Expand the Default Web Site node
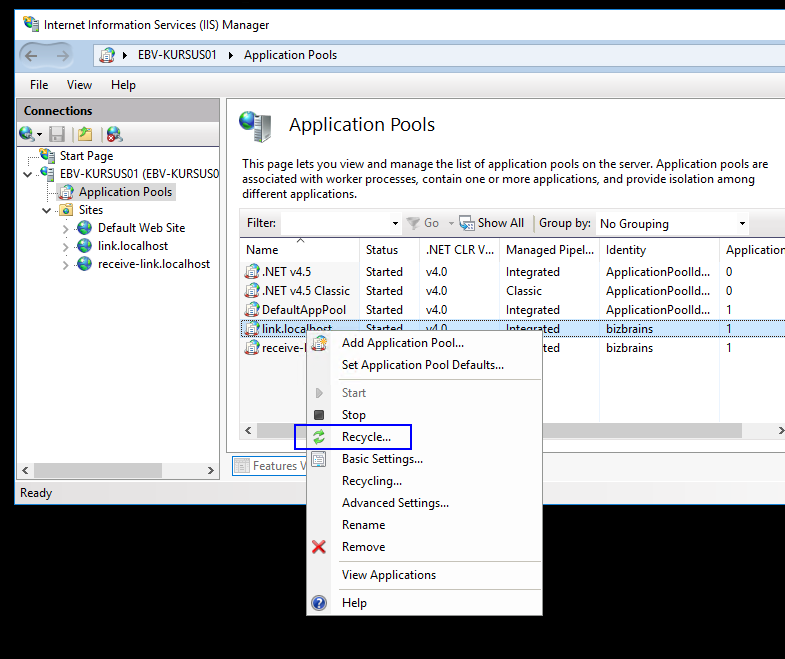785x659 pixels. point(66,228)
